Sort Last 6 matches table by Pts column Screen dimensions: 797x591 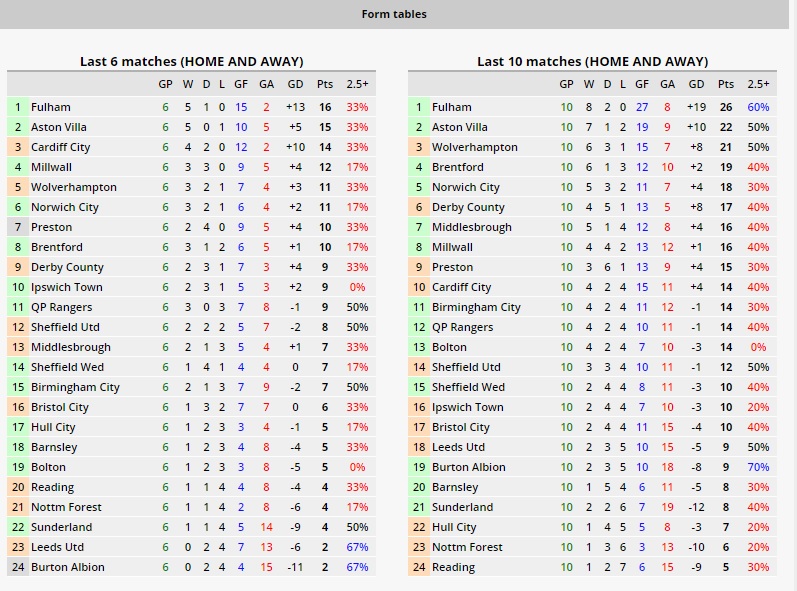pos(325,84)
